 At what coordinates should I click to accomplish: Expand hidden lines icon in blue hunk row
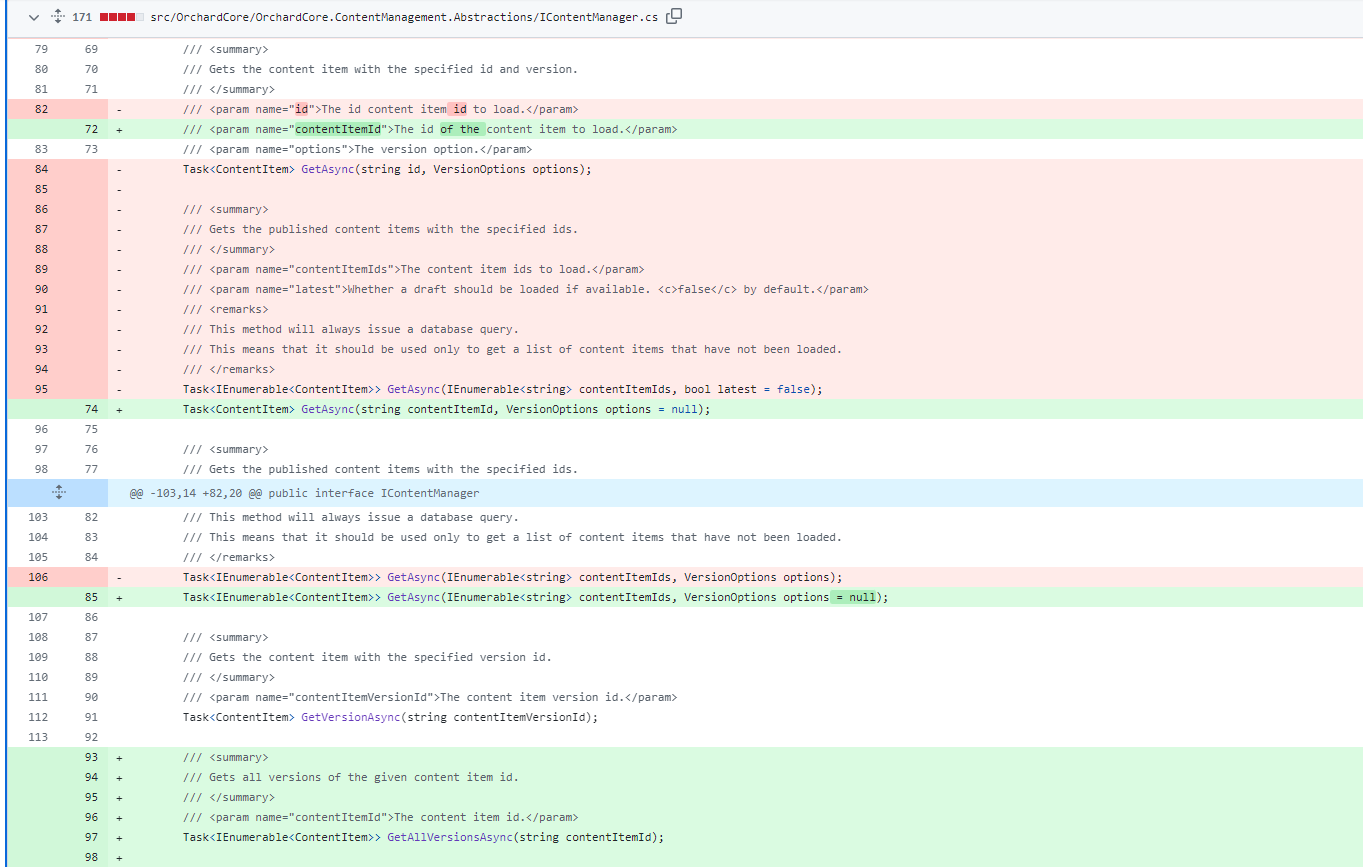[x=58, y=492]
